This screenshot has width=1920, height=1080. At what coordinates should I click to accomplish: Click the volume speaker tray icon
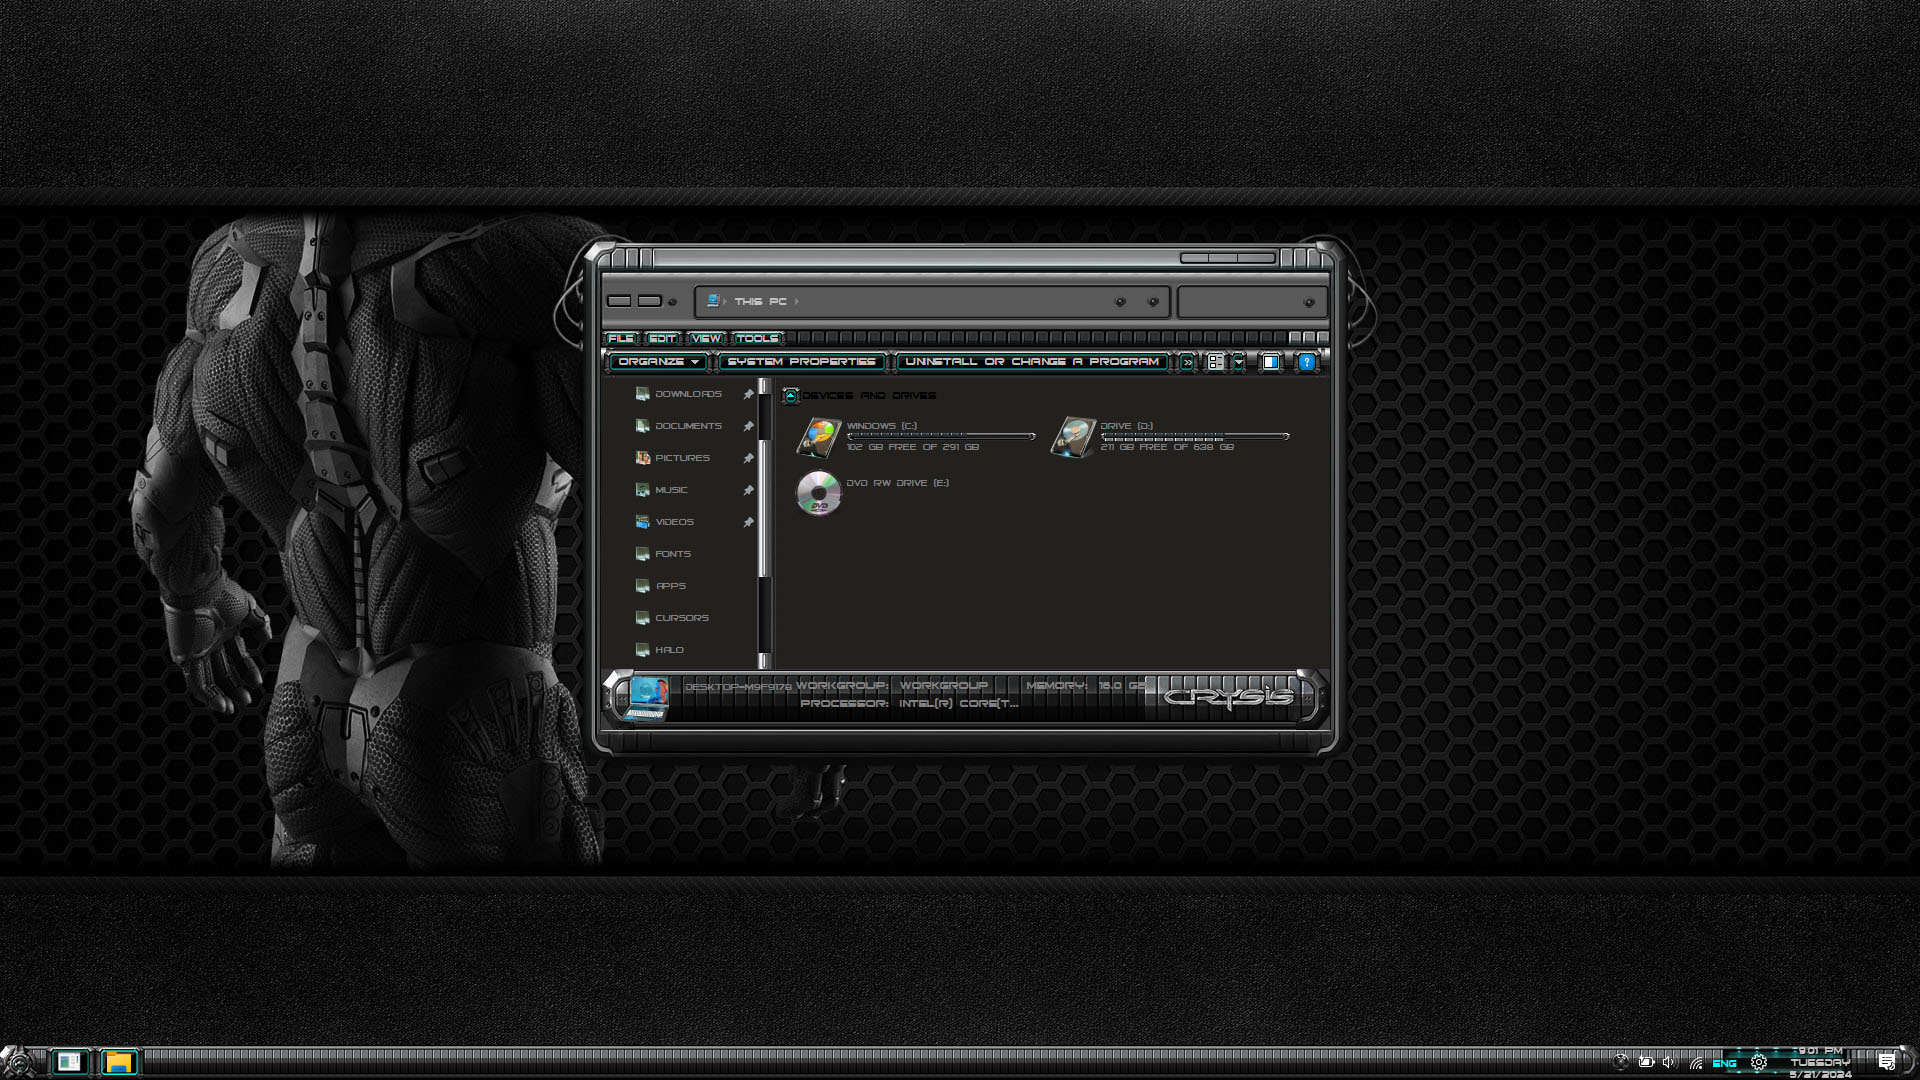[x=1668, y=1062]
